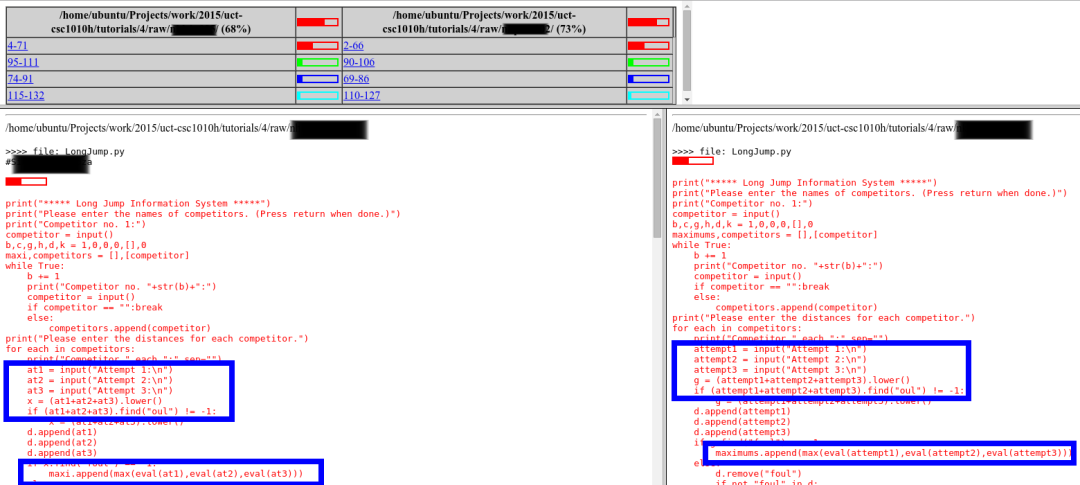1080x485 pixels.
Task: Click the 'd.remove("foul")' line in right pane
Action: tap(759, 473)
